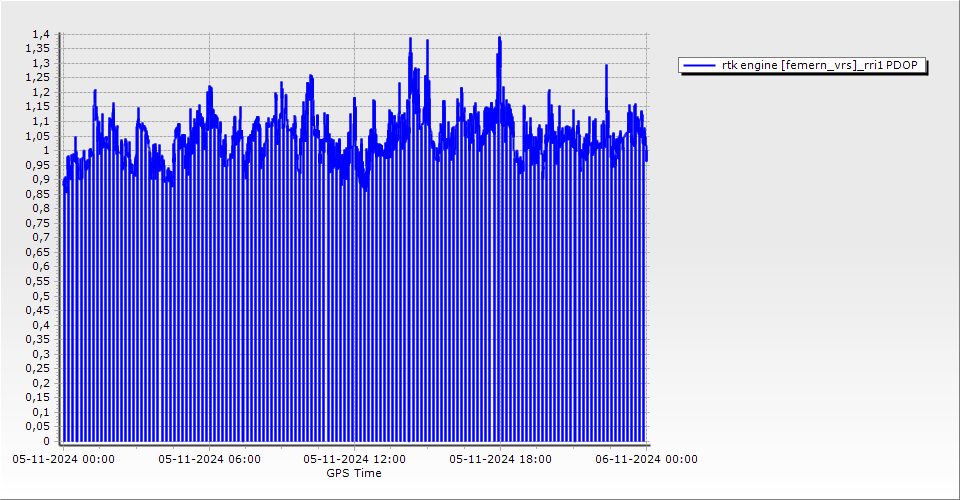Select the 1,3 y-axis tick label
The height and width of the screenshot is (500, 960).
(x=40, y=64)
